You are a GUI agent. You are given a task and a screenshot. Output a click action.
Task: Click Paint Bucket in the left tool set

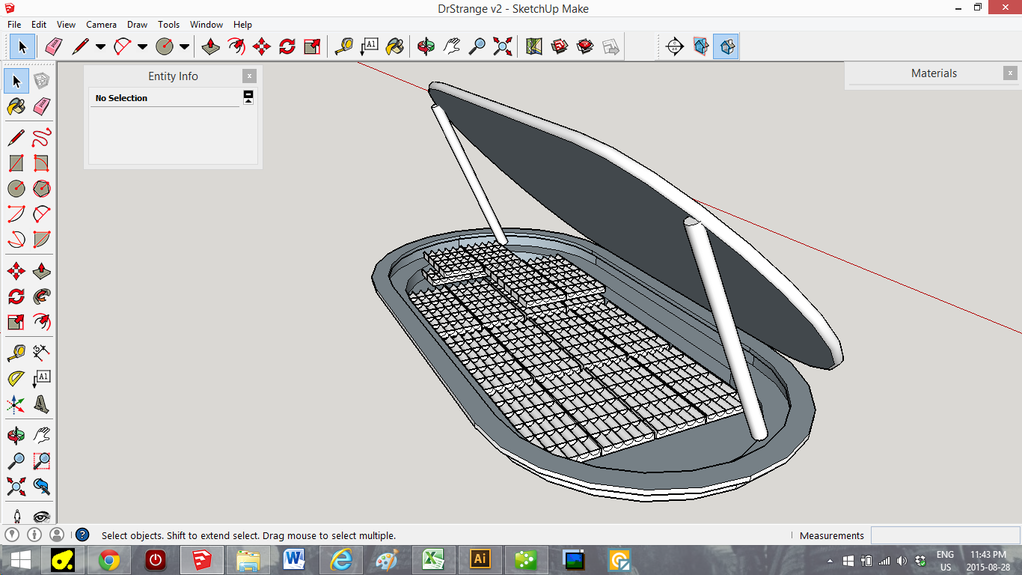point(16,106)
